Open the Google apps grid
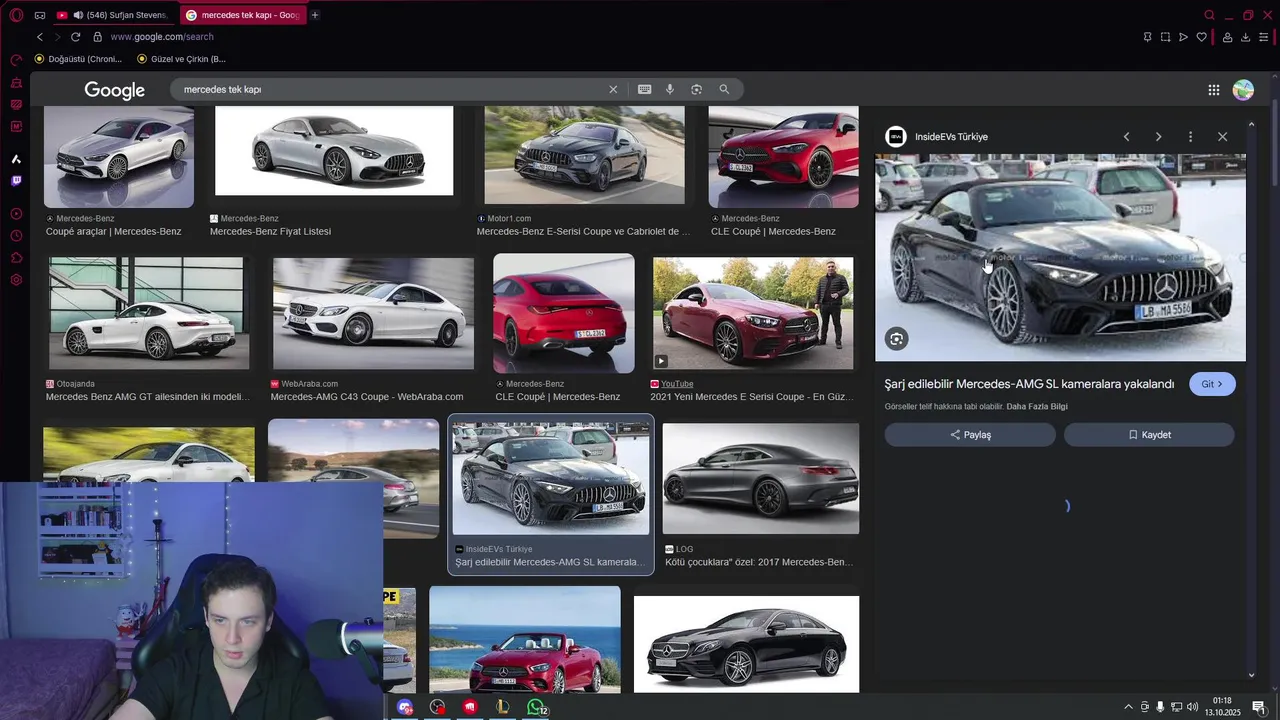This screenshot has width=1280, height=720. pyautogui.click(x=1214, y=90)
